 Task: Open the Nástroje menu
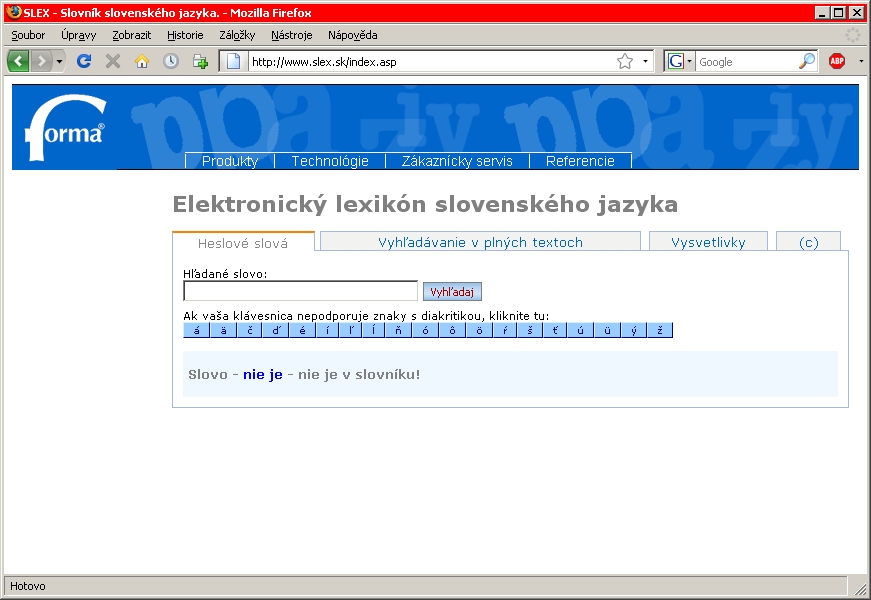tap(291, 35)
